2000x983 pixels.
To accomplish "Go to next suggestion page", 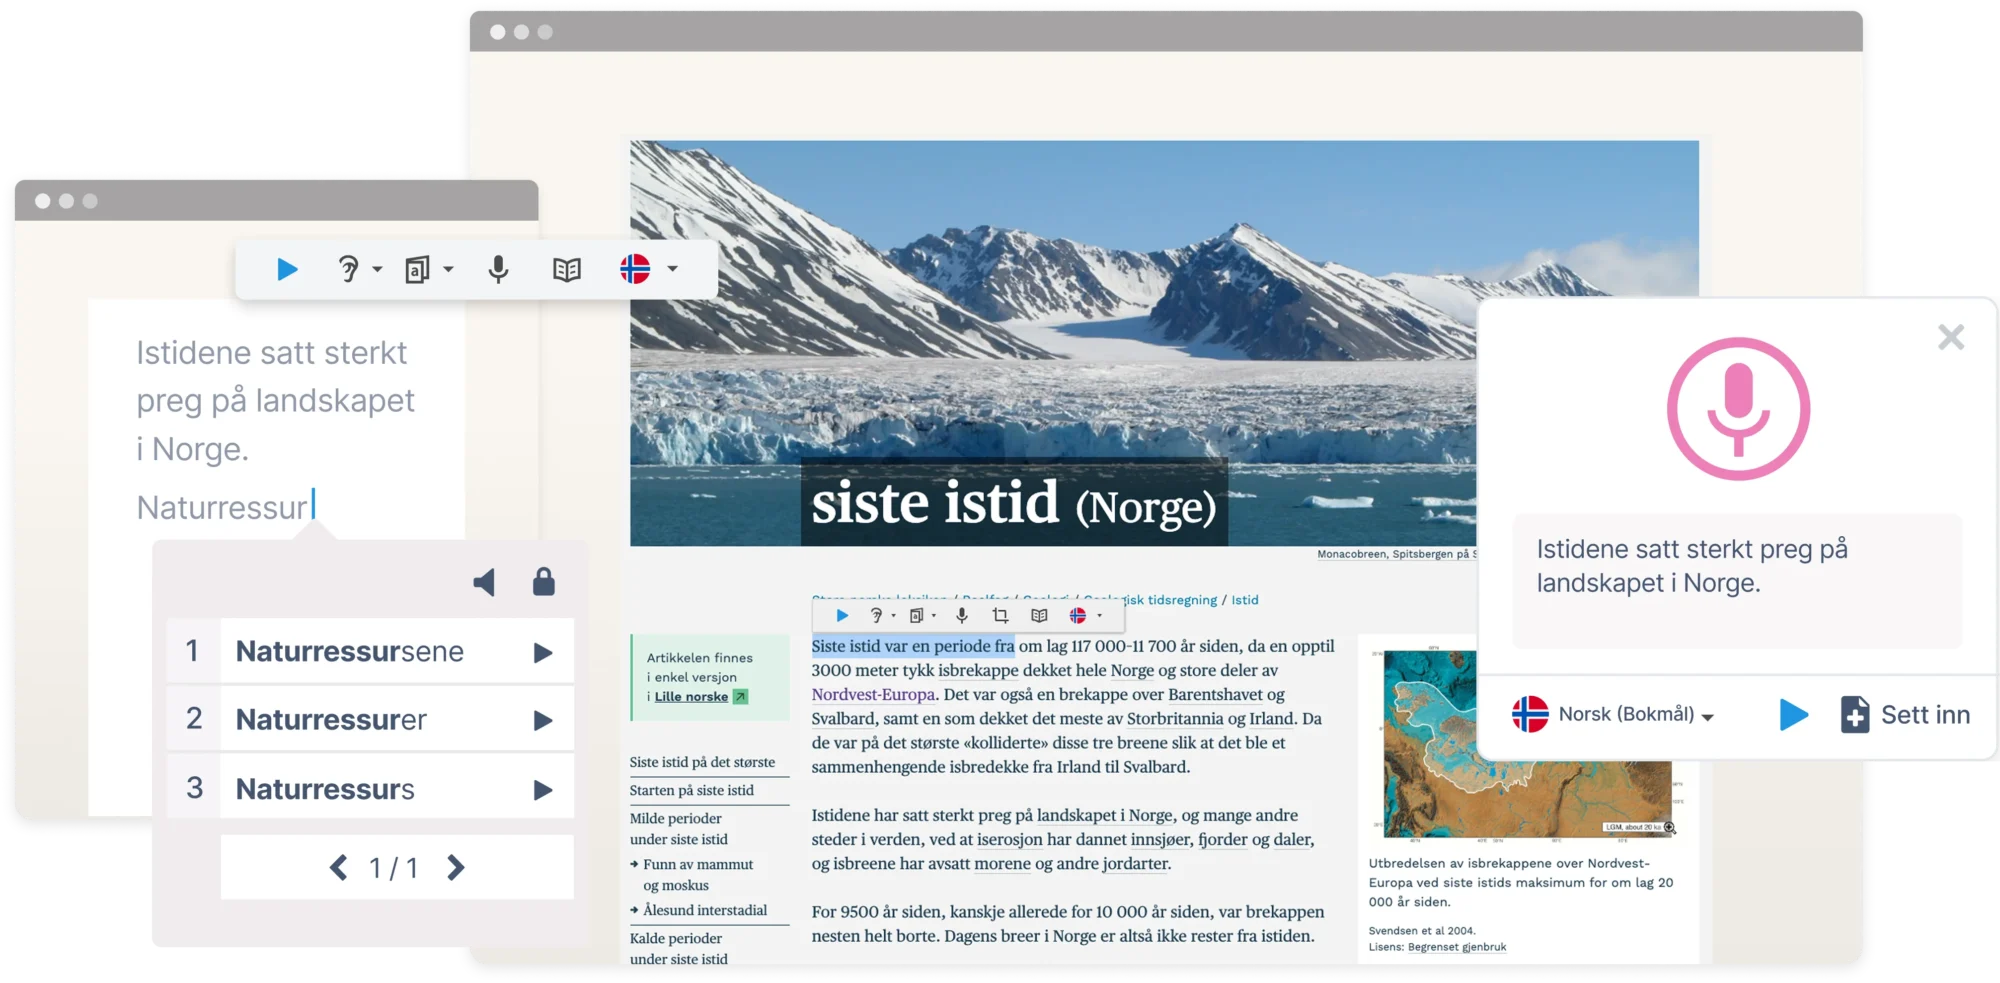I will 455,867.
